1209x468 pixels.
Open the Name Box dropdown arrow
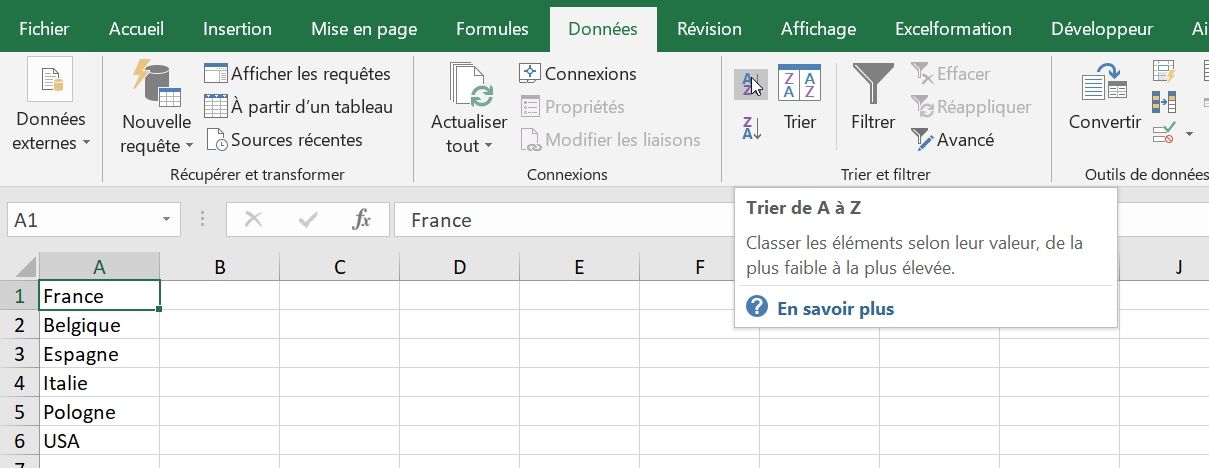tap(166, 220)
